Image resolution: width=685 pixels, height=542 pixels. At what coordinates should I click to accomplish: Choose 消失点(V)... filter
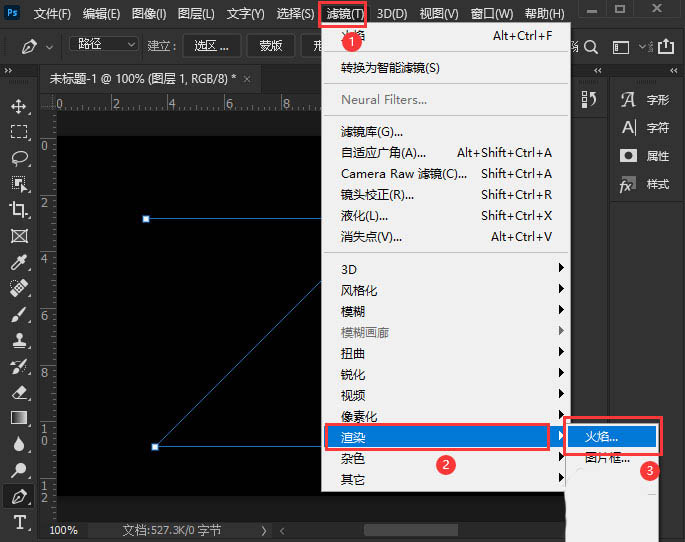tap(445, 236)
